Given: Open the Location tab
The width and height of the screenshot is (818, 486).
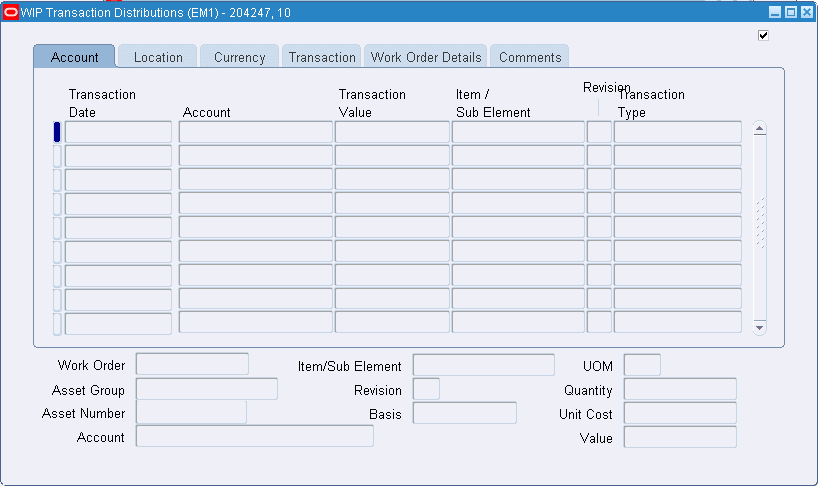Looking at the screenshot, I should 158,57.
